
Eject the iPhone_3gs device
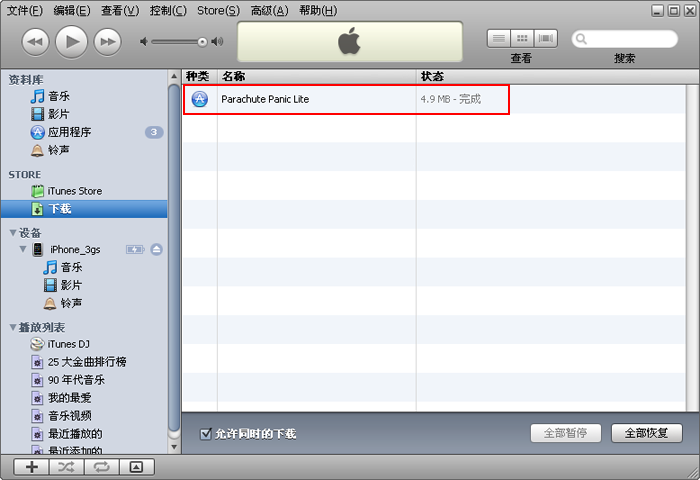156,249
